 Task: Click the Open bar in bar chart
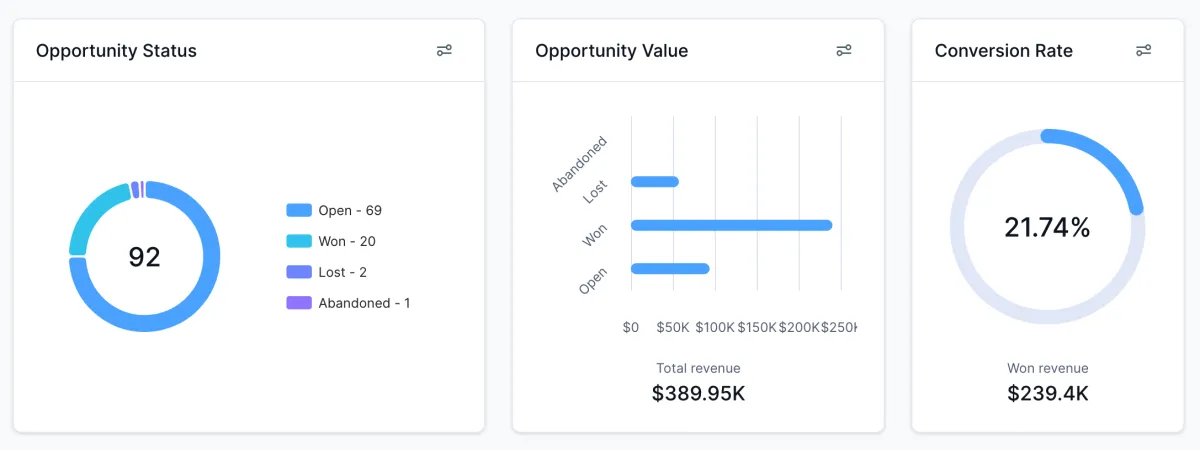[x=670, y=268]
